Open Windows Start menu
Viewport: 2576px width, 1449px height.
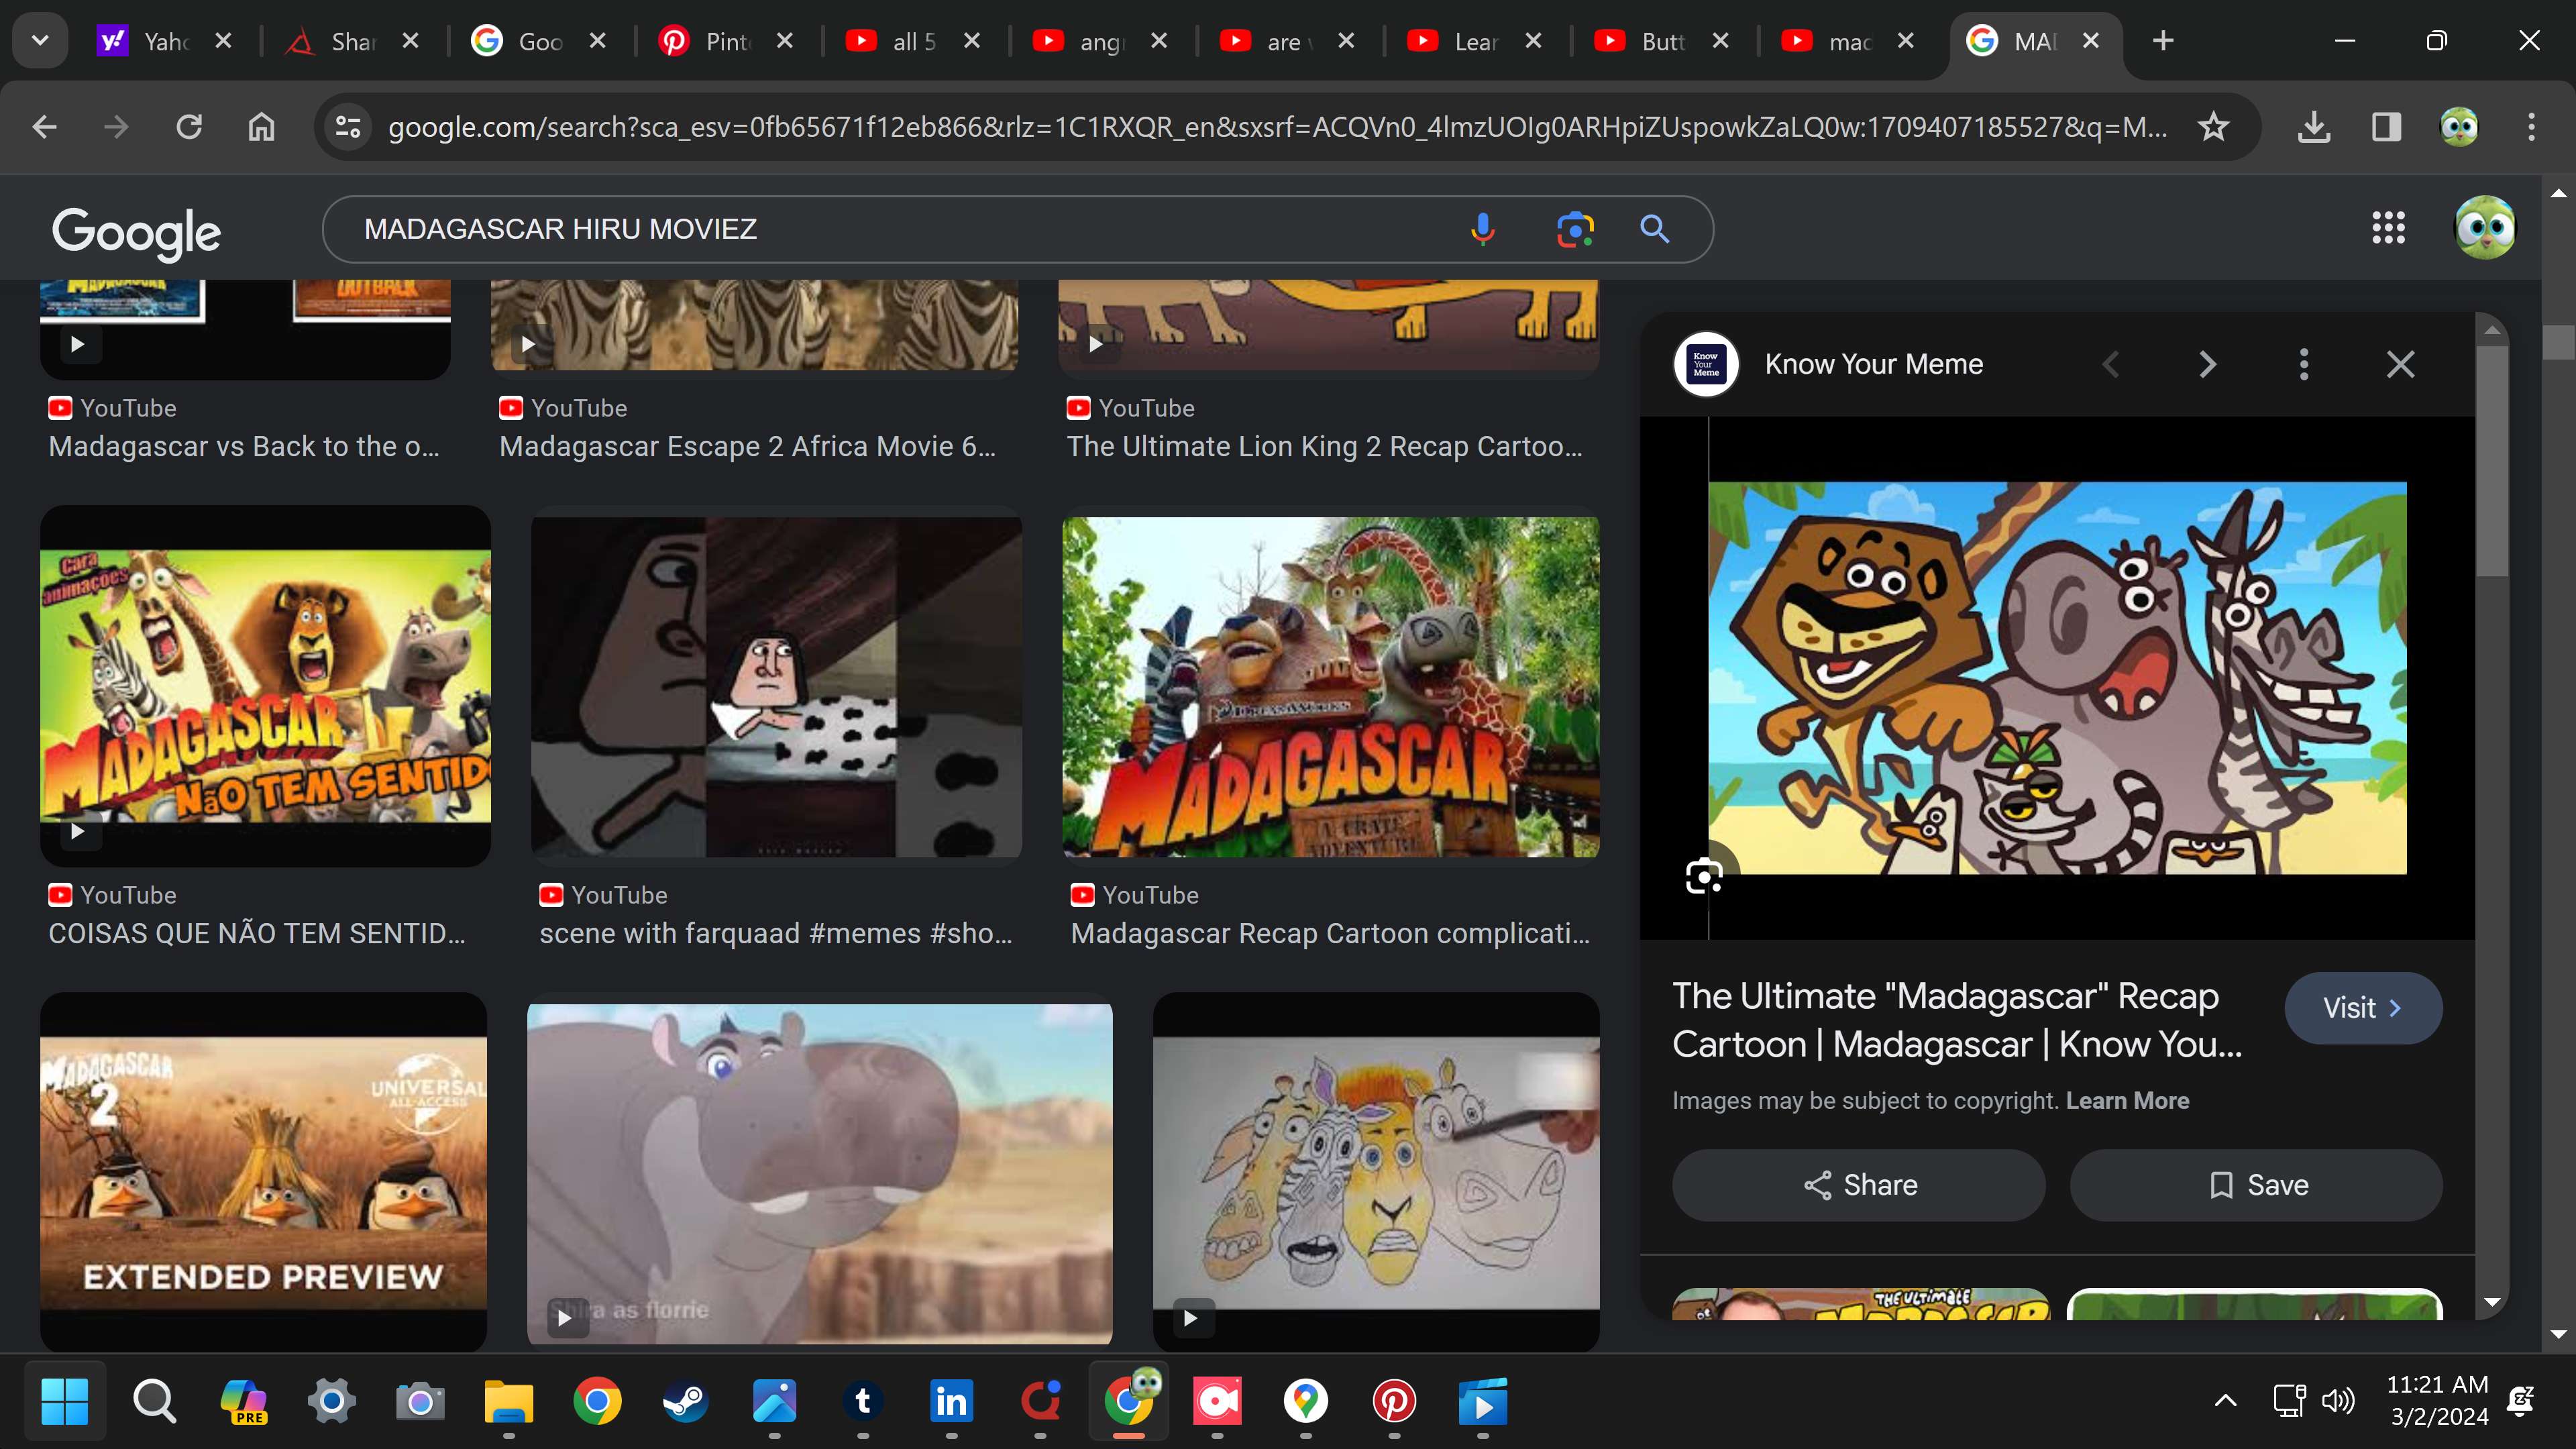[x=65, y=1401]
